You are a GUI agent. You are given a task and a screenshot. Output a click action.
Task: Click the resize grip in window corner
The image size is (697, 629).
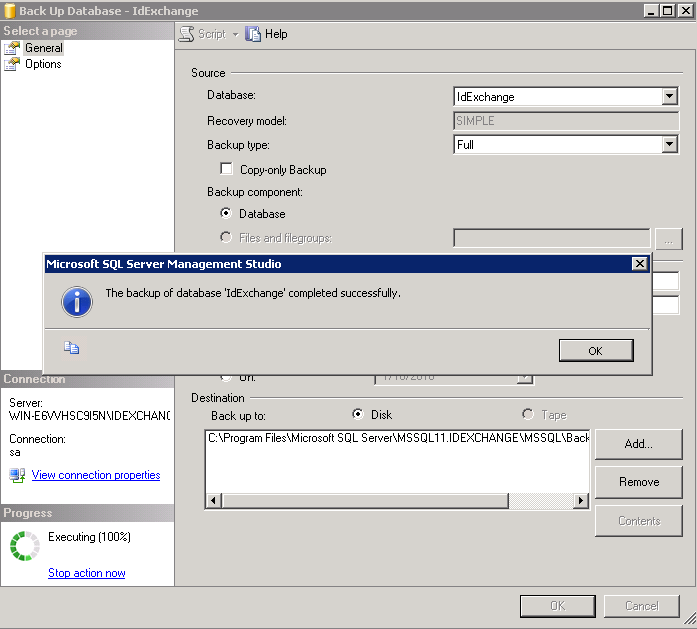click(x=689, y=618)
